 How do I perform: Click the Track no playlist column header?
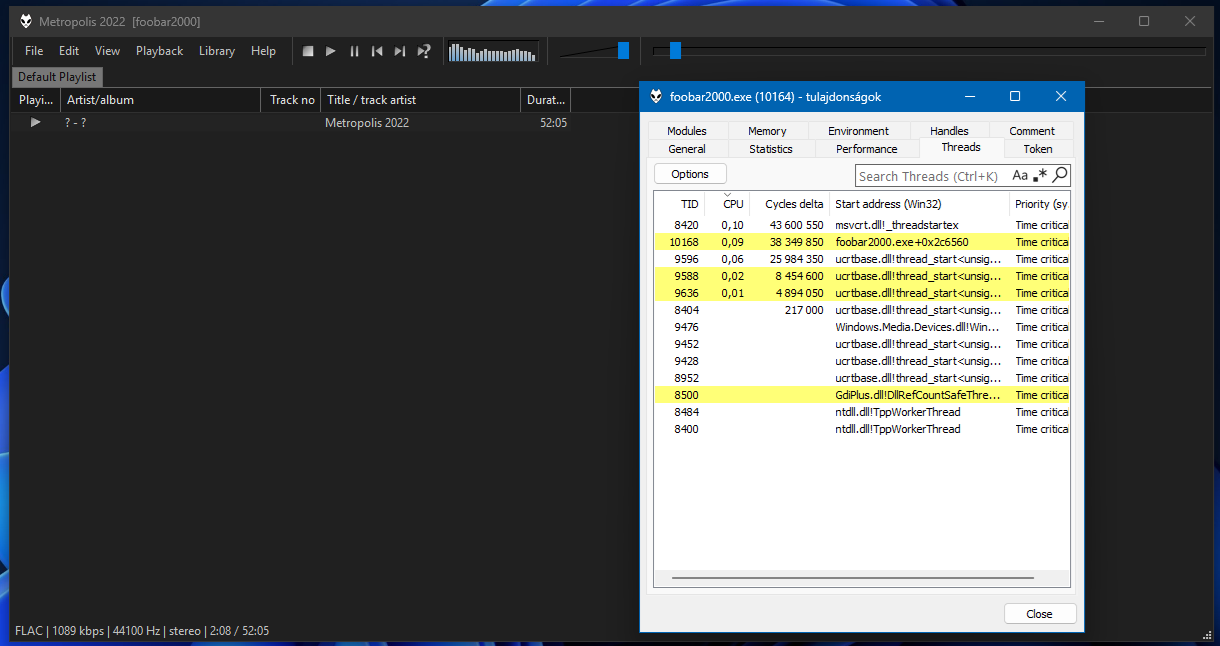click(292, 100)
